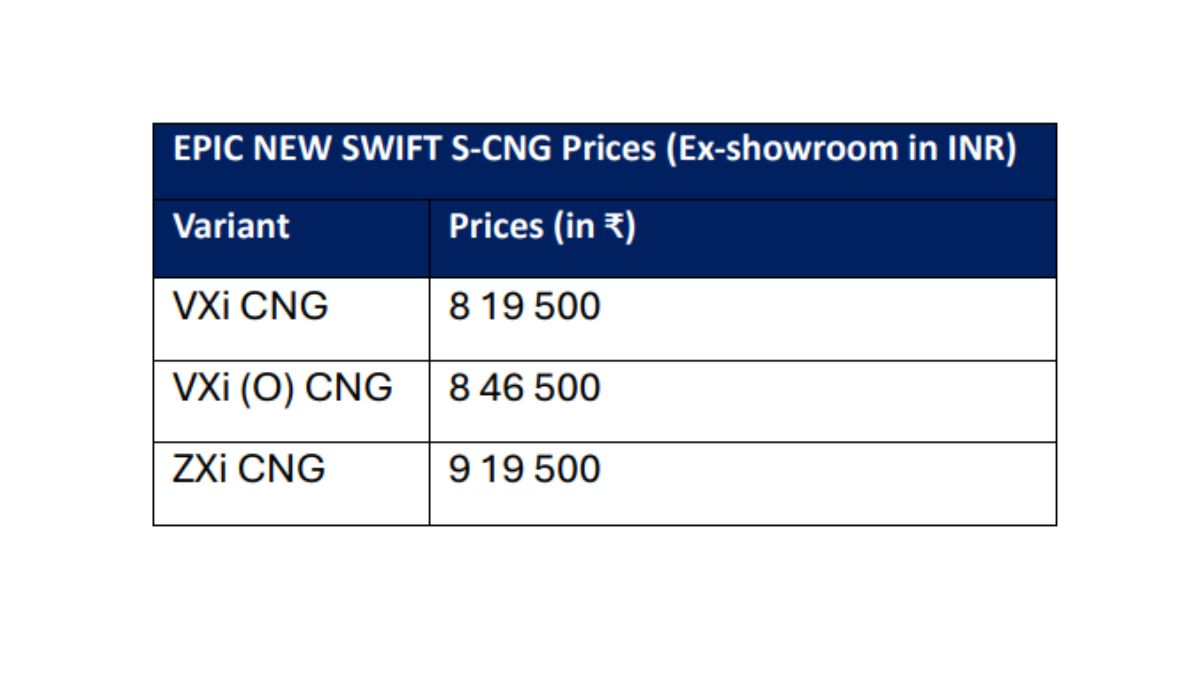Select the VXi CNG variant cell
The image size is (1200, 675).
pyautogui.click(x=250, y=306)
